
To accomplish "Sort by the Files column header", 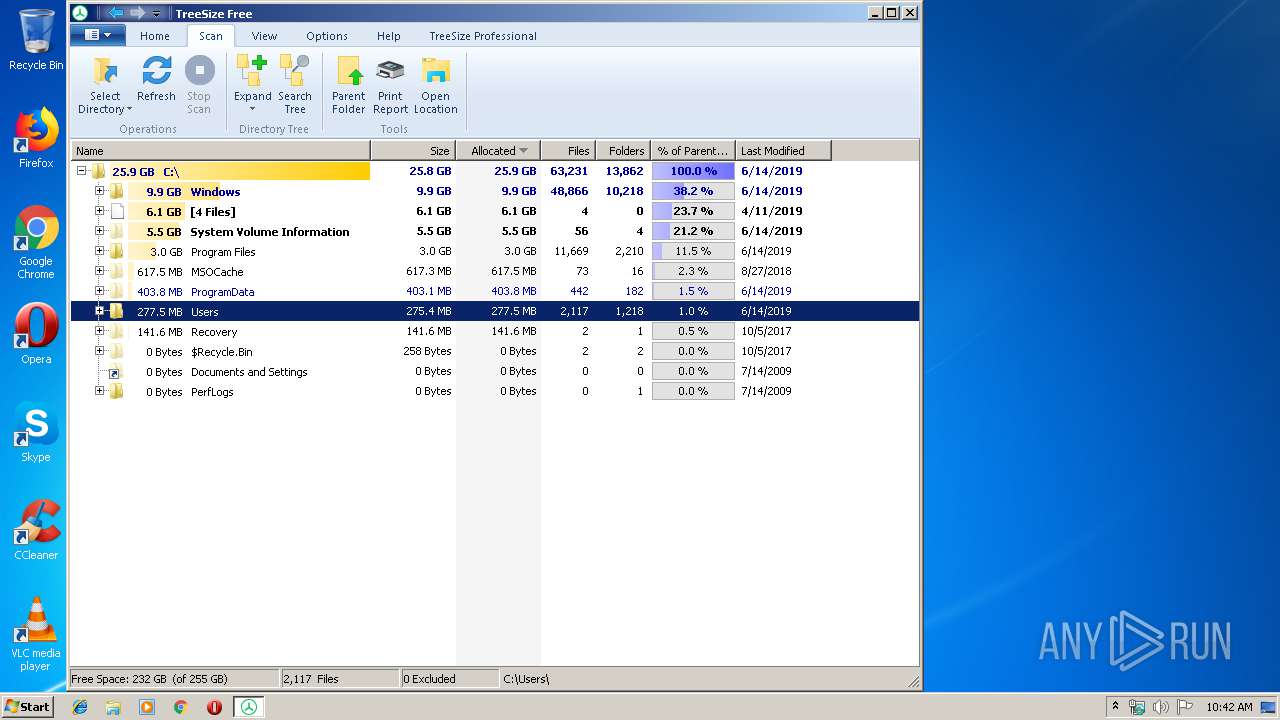I will 568,151.
